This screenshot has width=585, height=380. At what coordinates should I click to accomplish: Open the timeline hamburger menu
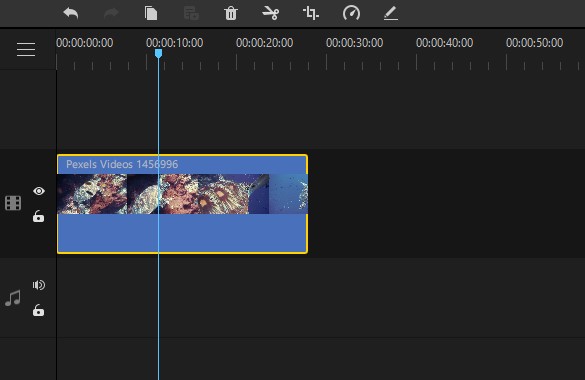point(26,49)
